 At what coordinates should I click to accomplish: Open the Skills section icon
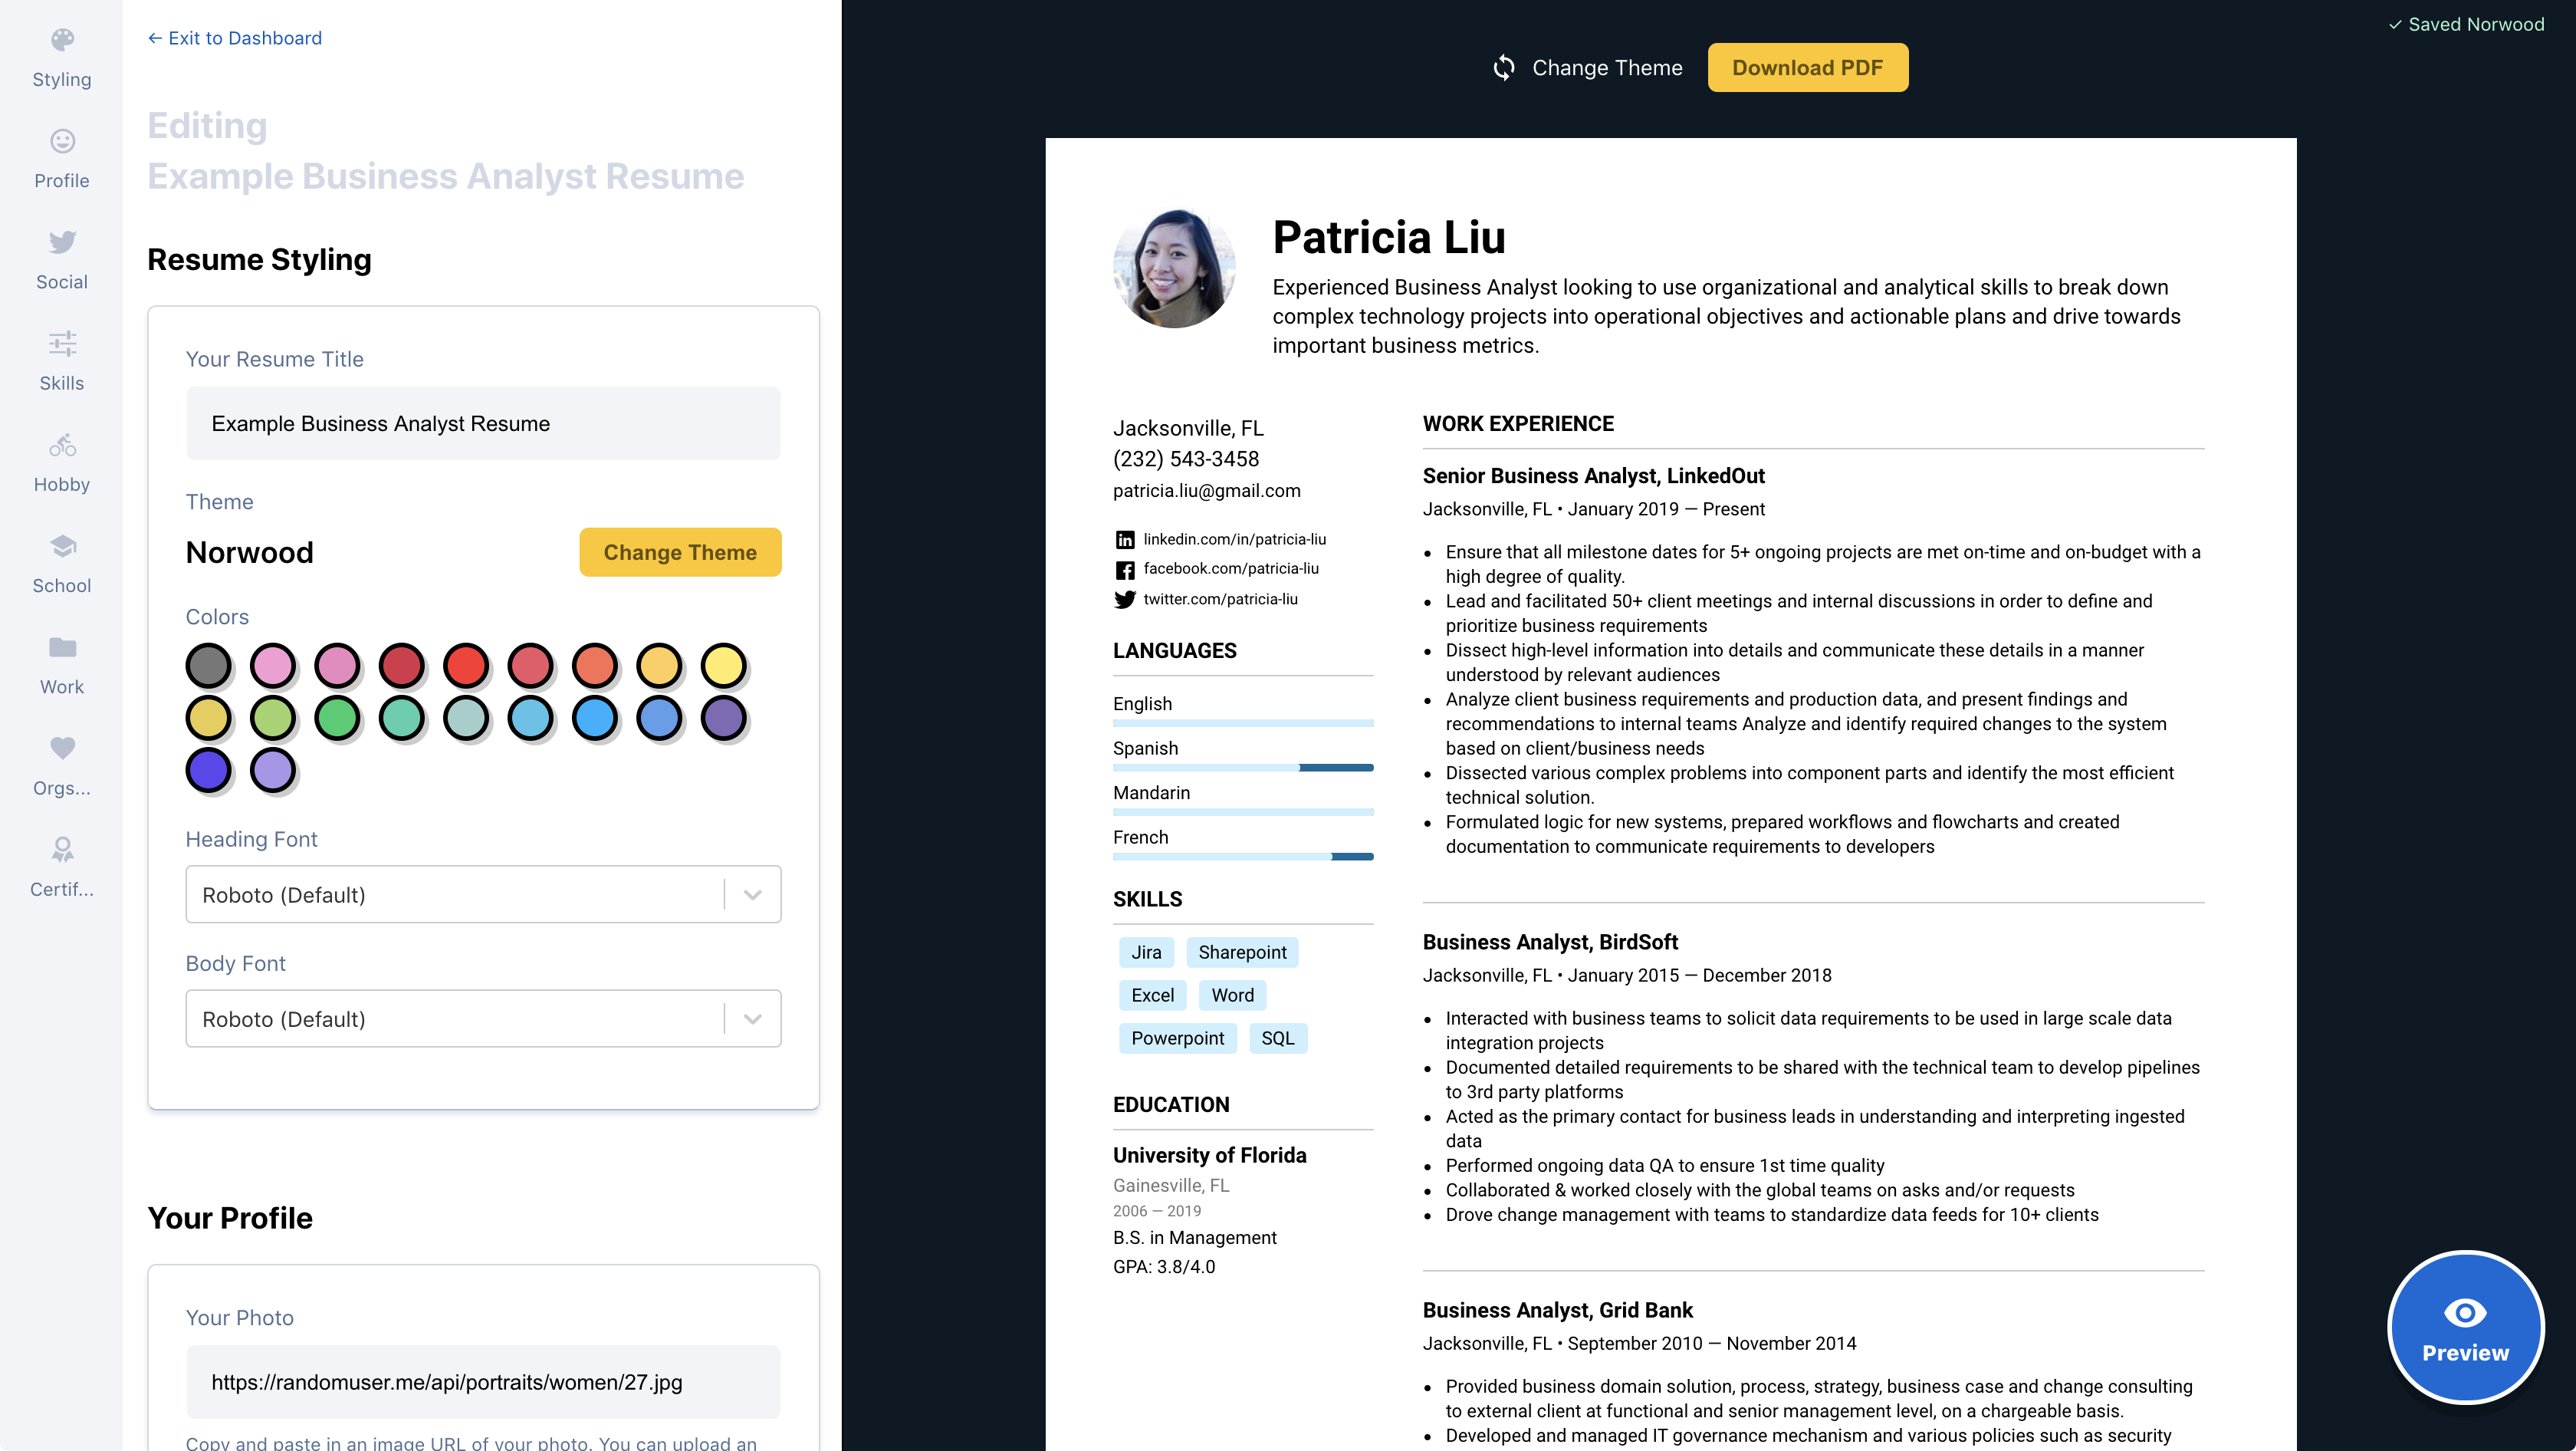[62, 360]
